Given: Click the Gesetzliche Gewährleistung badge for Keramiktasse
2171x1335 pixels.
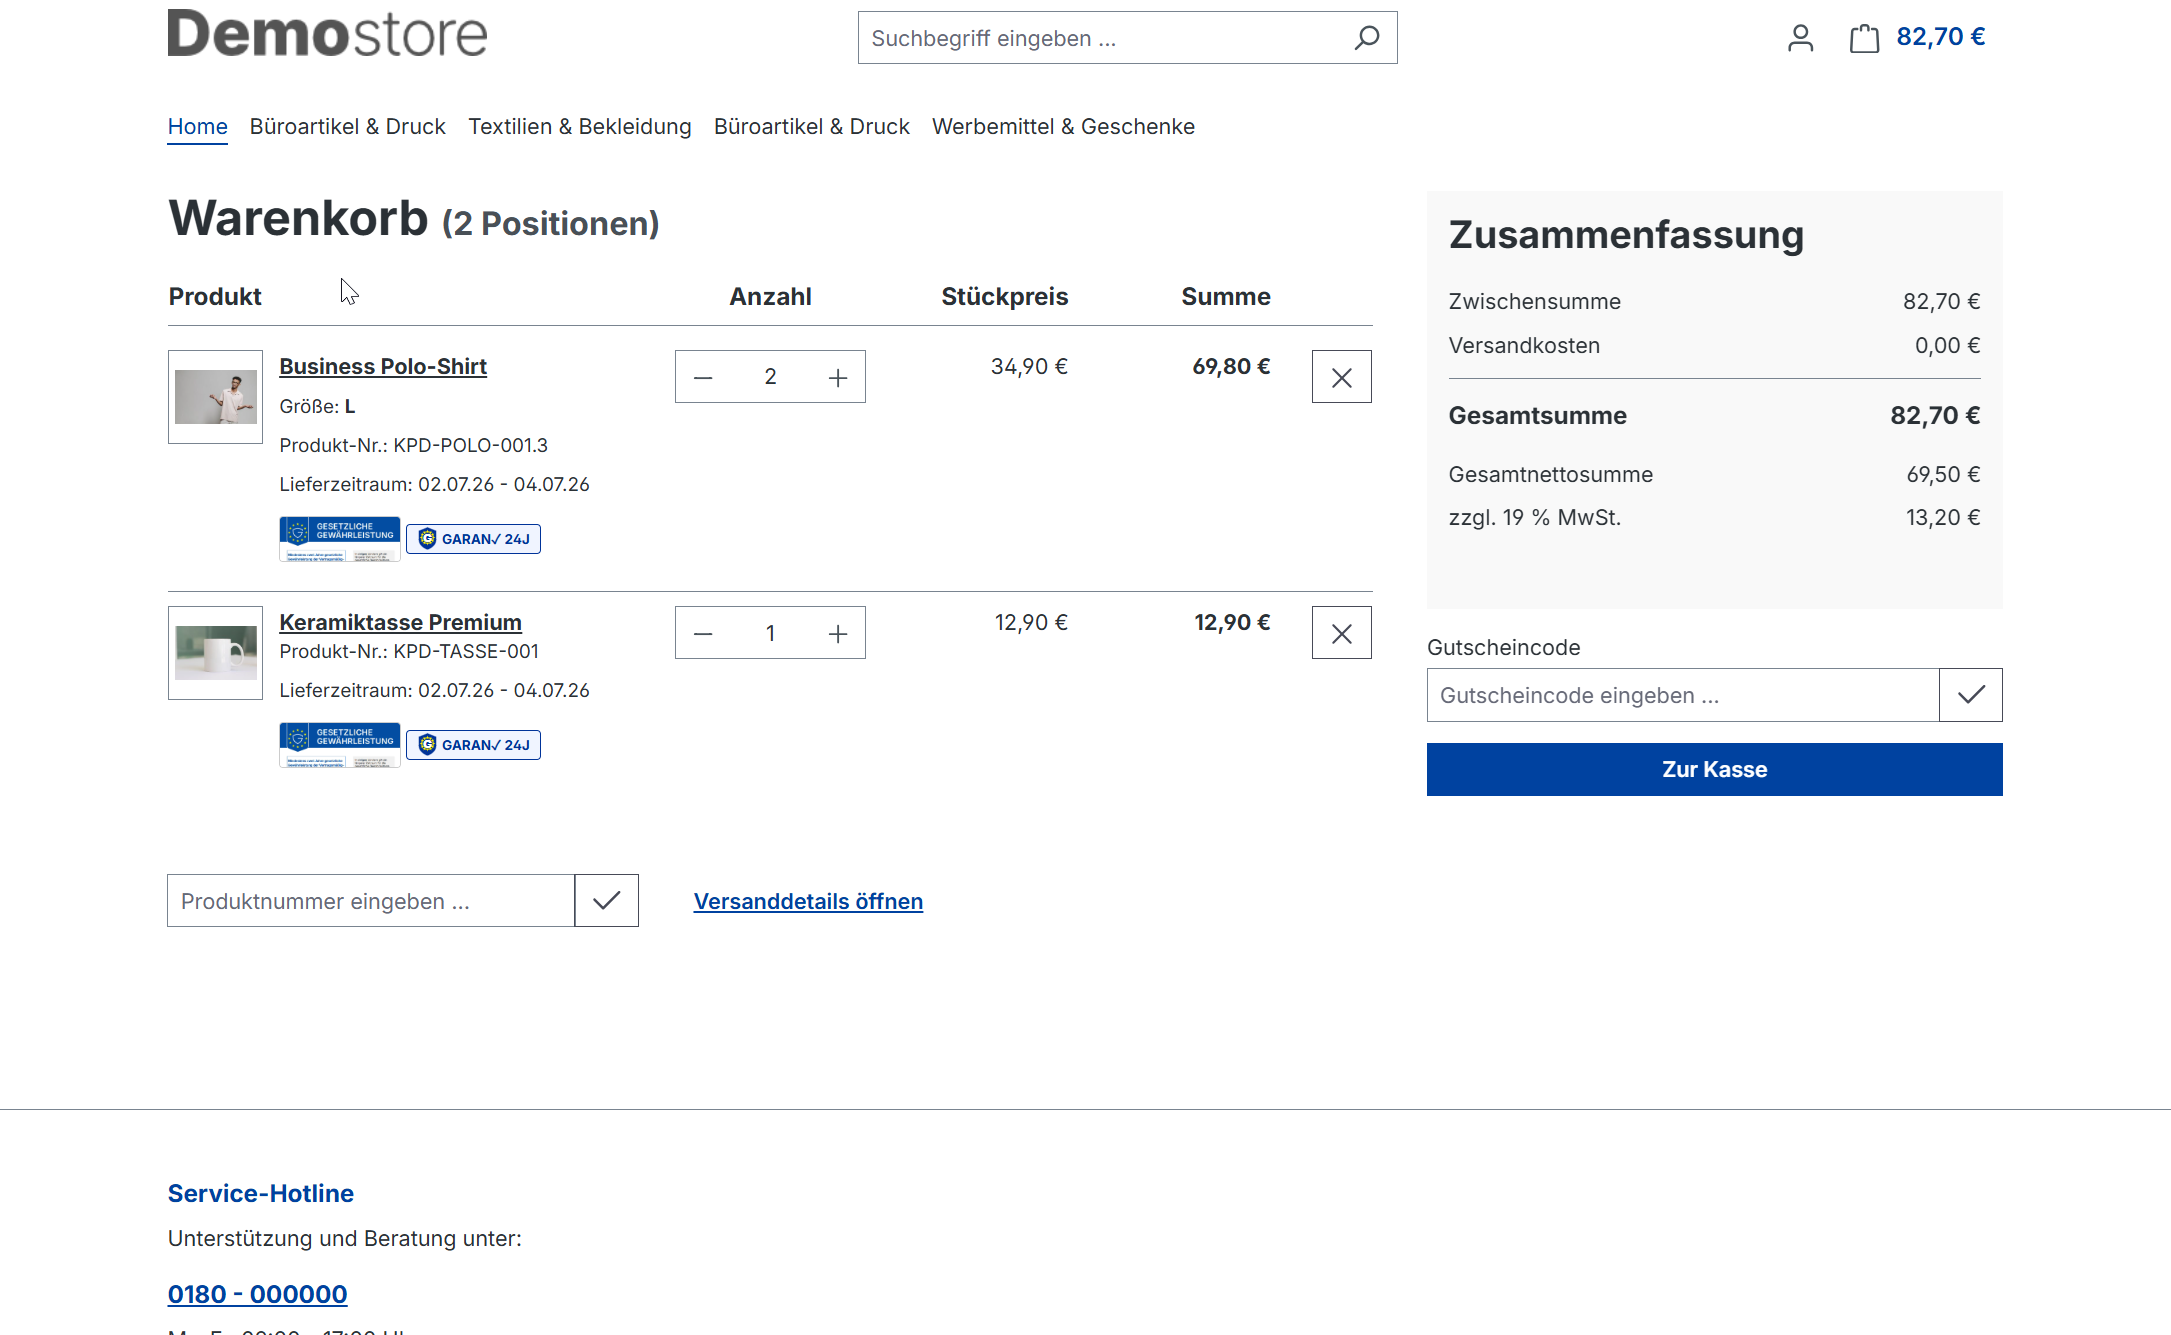Looking at the screenshot, I should pyautogui.click(x=340, y=745).
